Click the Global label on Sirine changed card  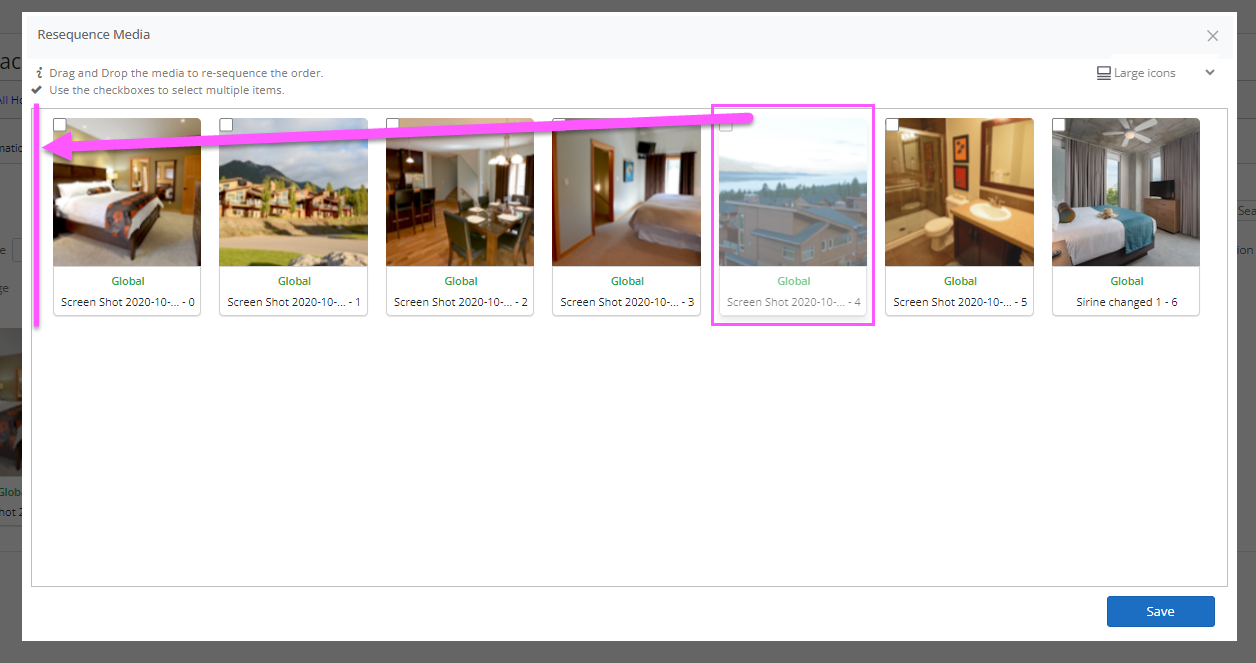(x=1126, y=281)
